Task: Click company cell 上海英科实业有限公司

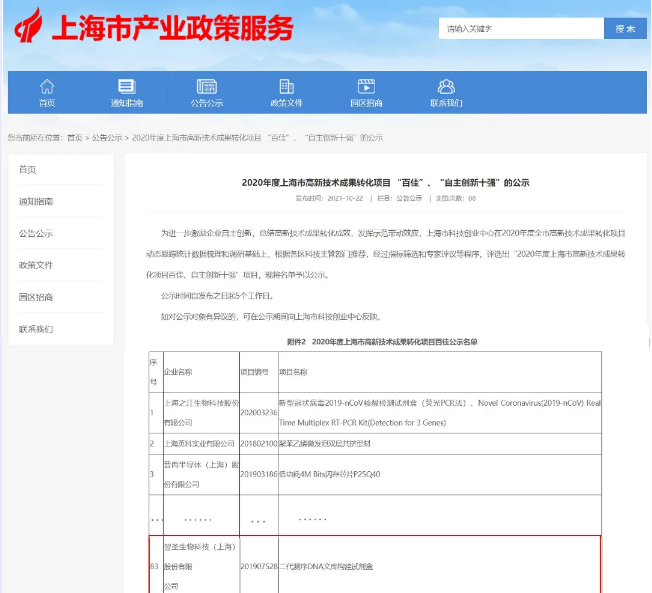Action: [x=199, y=444]
